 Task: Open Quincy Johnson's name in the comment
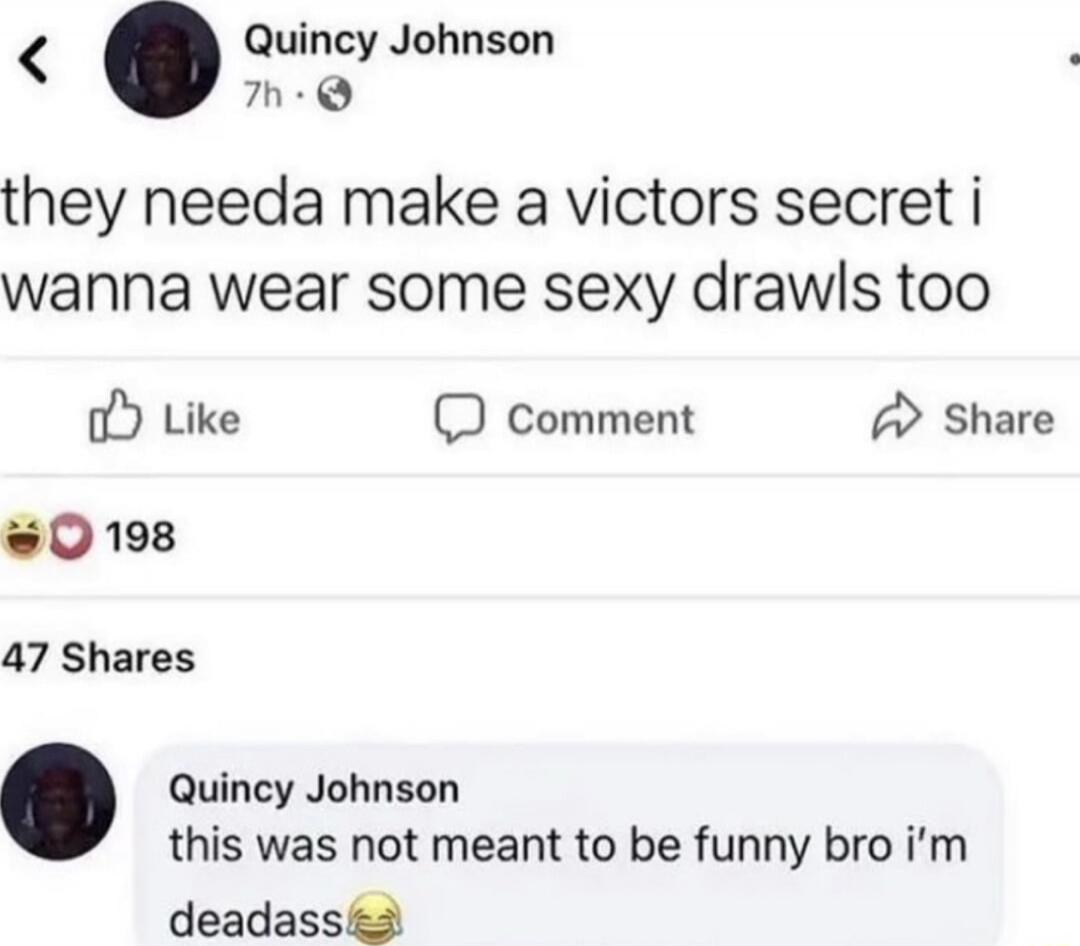(312, 787)
